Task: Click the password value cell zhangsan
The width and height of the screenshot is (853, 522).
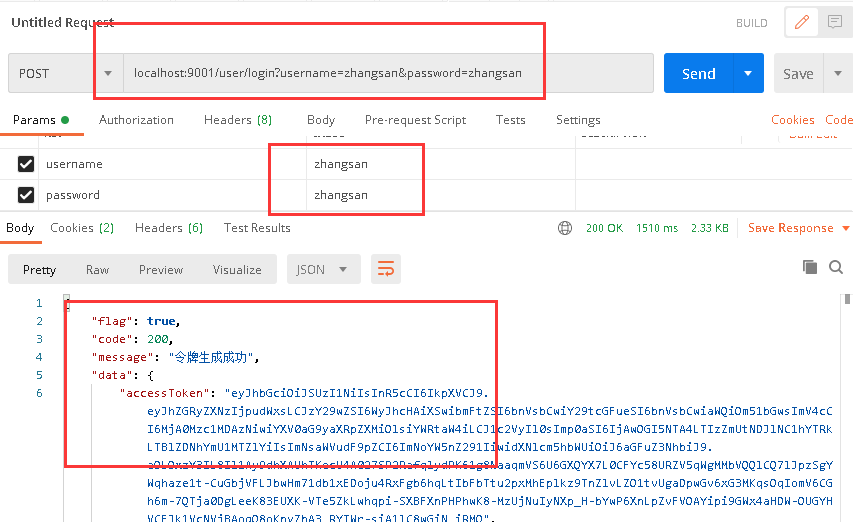Action: coord(441,195)
